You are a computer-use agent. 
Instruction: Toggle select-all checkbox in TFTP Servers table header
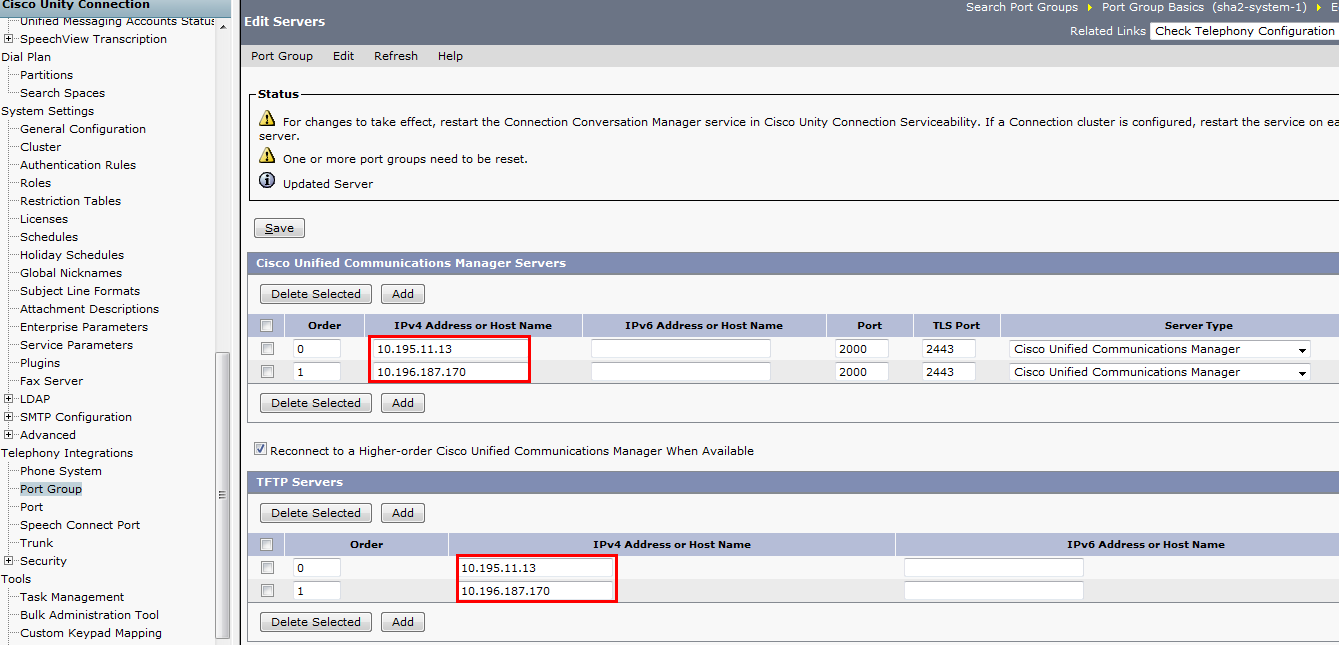click(266, 545)
